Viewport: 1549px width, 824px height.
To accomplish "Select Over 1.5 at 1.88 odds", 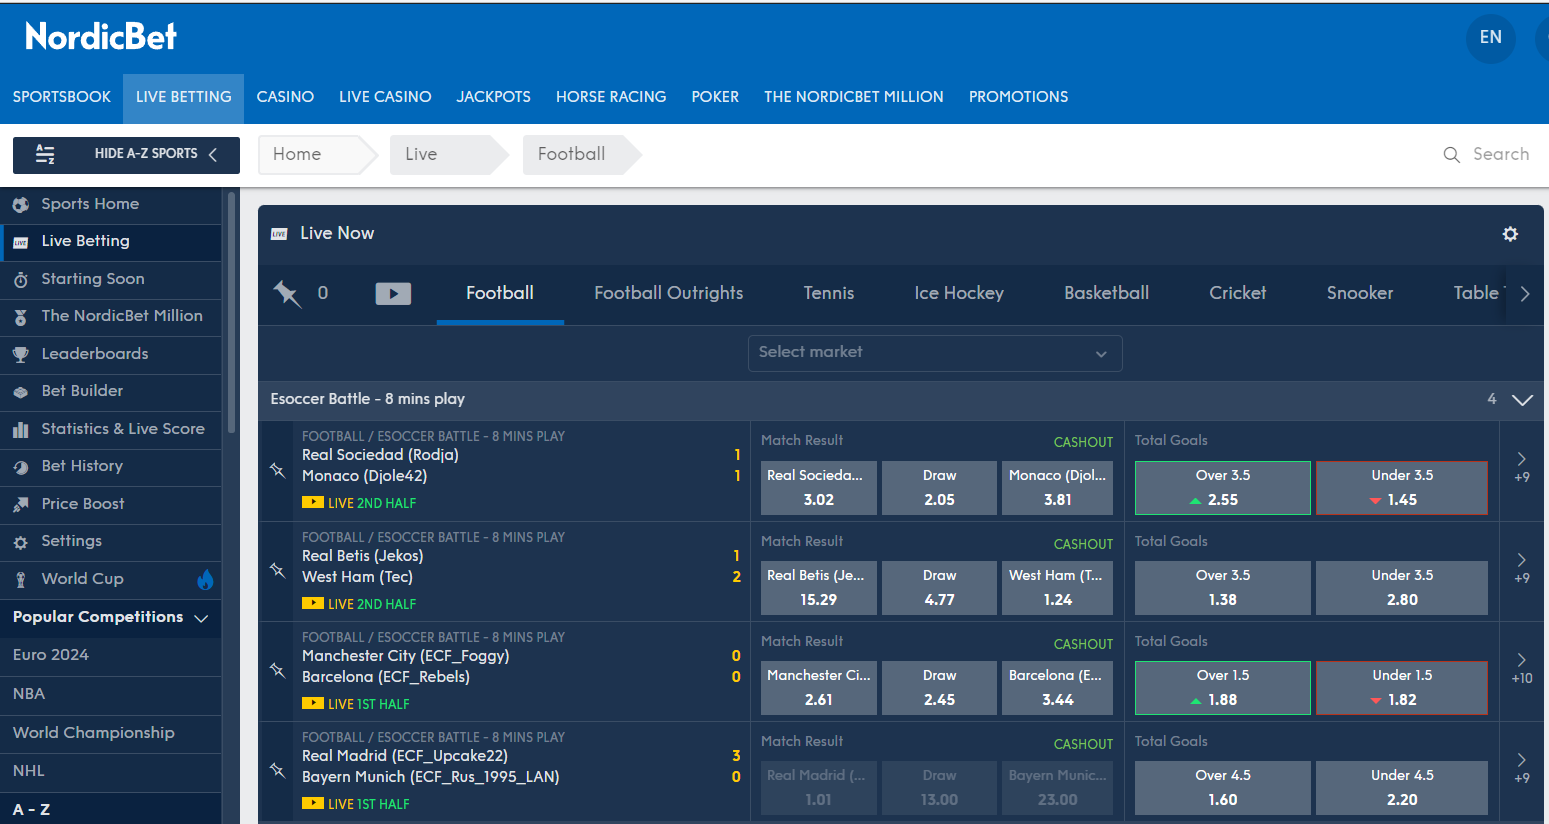I will [x=1222, y=688].
